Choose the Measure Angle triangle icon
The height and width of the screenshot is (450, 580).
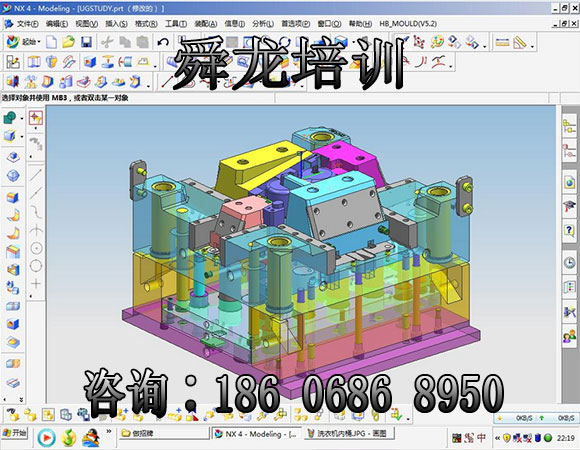[520, 43]
